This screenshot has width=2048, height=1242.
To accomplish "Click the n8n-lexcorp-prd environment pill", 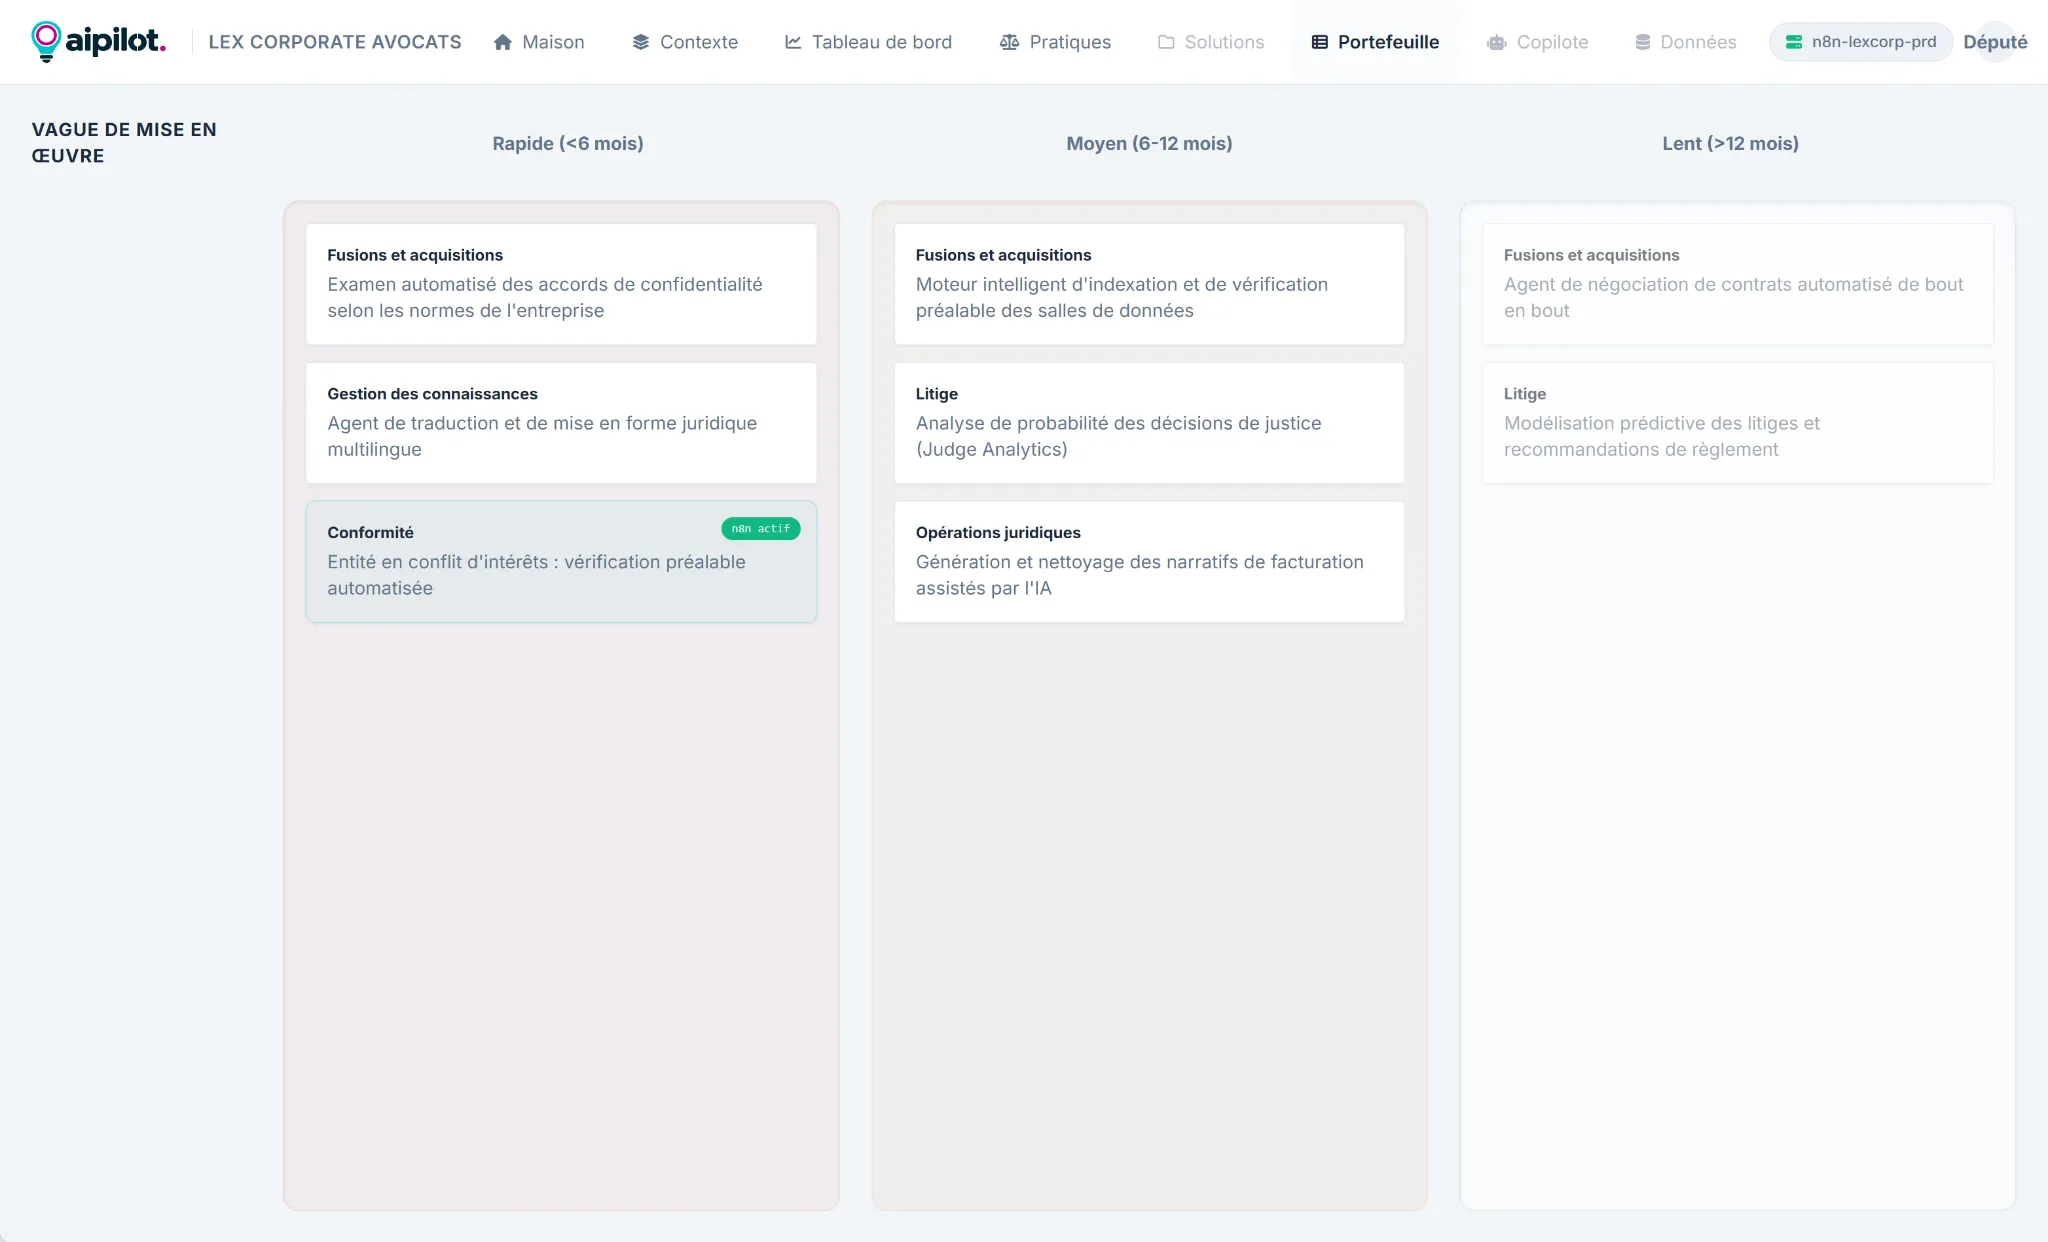I will coord(1861,42).
